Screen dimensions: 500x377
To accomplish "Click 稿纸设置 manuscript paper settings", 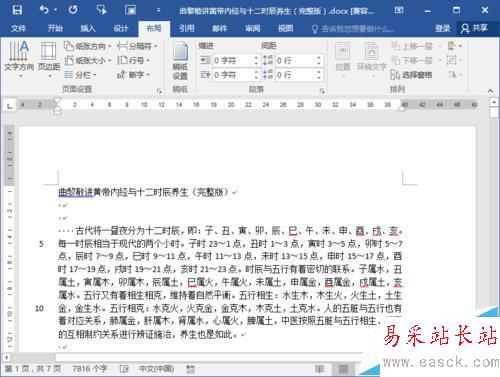I will 180,61.
